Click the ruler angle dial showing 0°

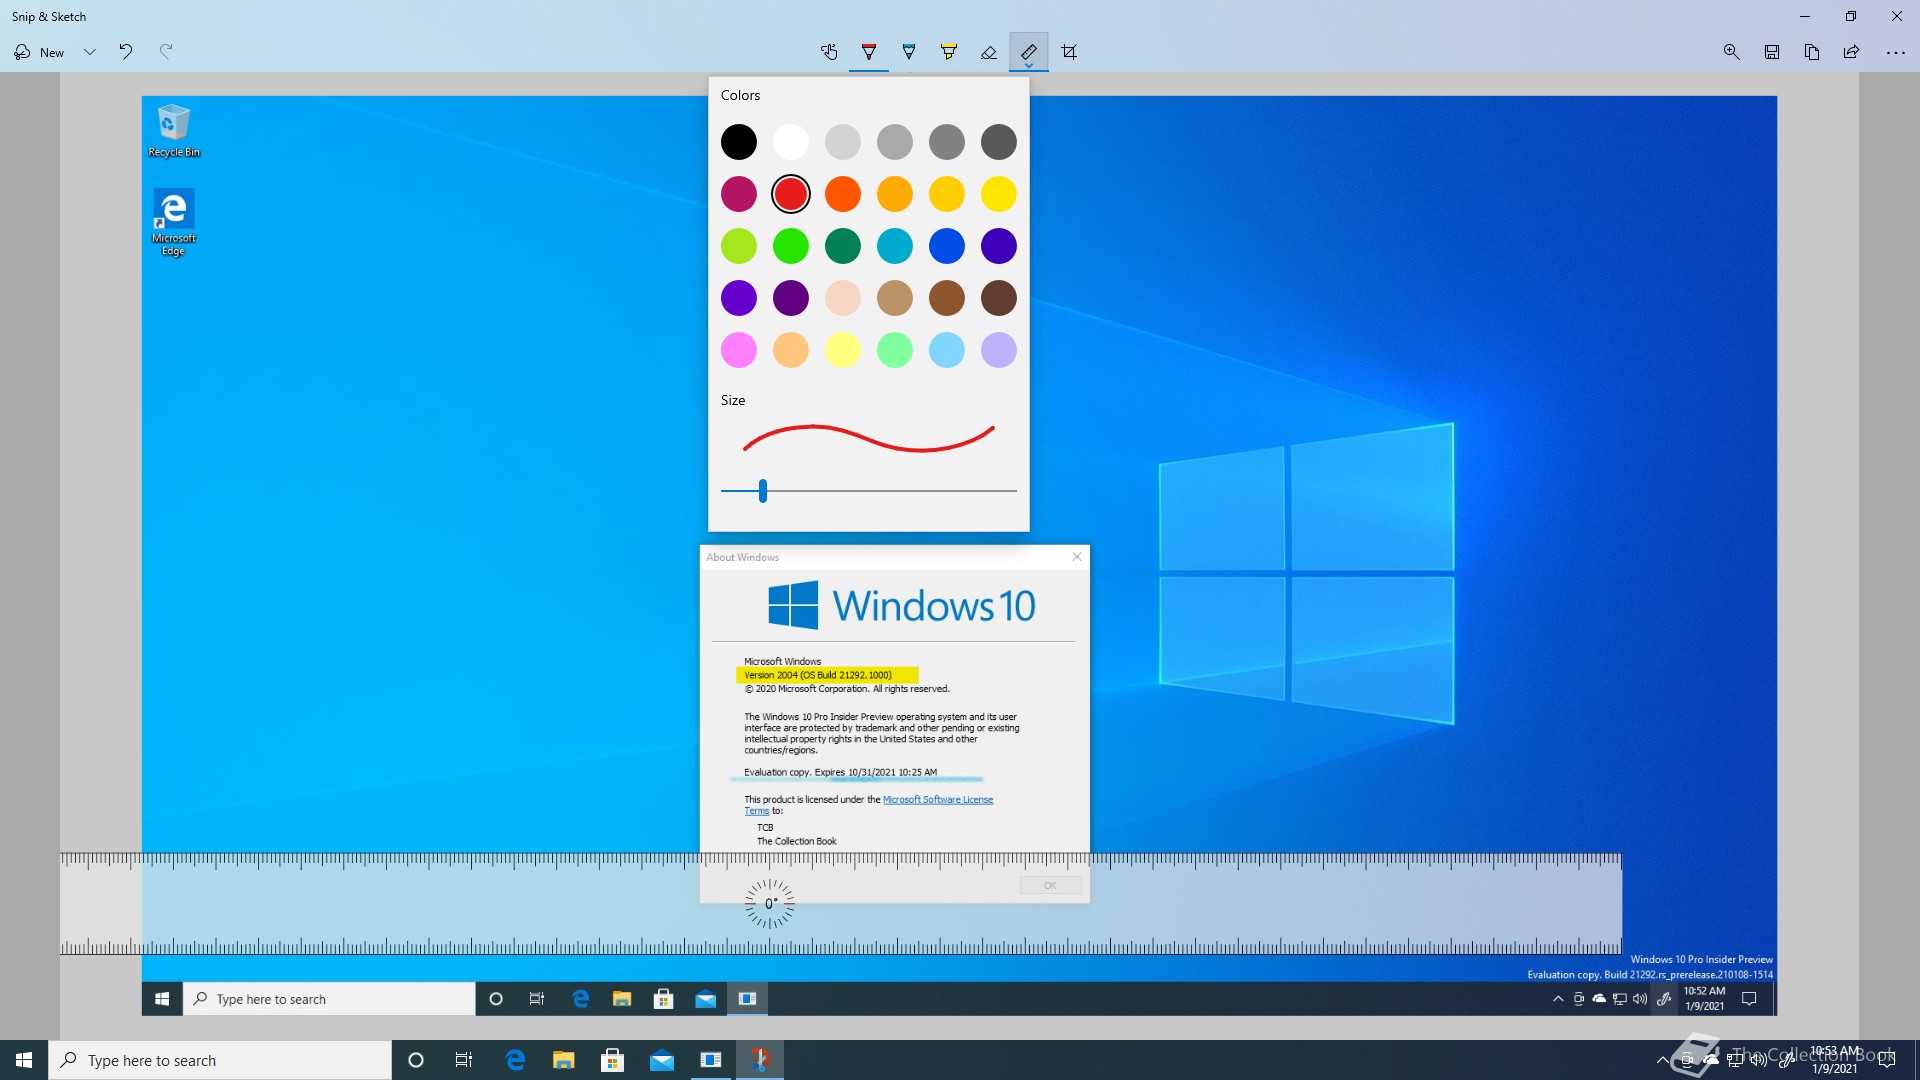click(x=770, y=904)
